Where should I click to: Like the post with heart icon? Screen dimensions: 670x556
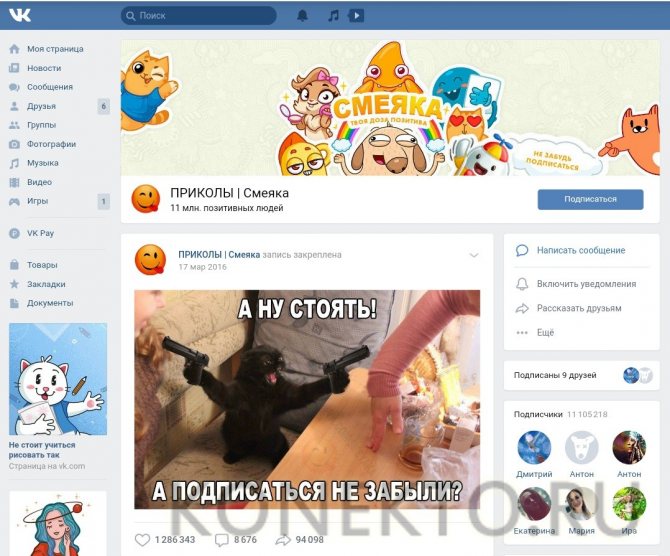(142, 540)
